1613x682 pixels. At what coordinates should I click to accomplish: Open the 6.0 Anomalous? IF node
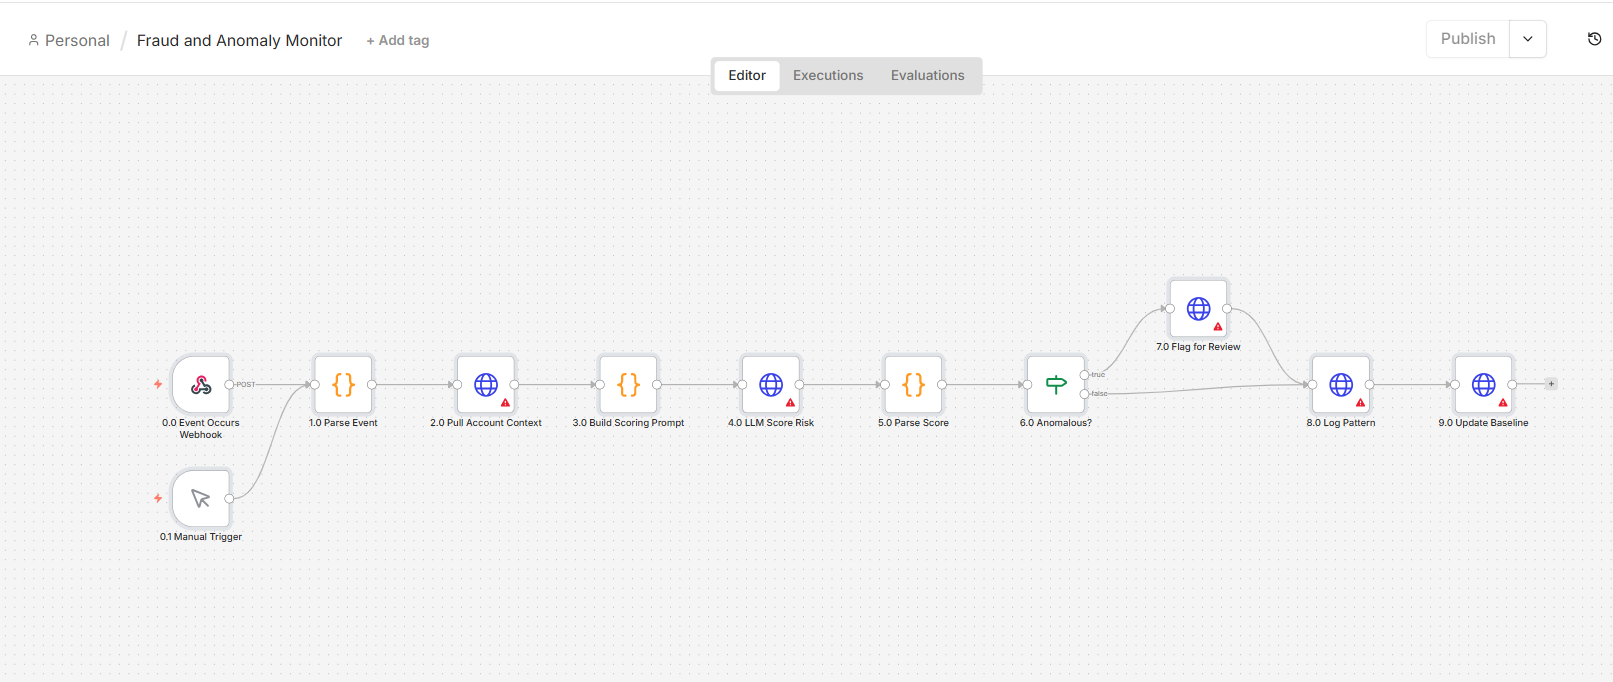tap(1056, 384)
